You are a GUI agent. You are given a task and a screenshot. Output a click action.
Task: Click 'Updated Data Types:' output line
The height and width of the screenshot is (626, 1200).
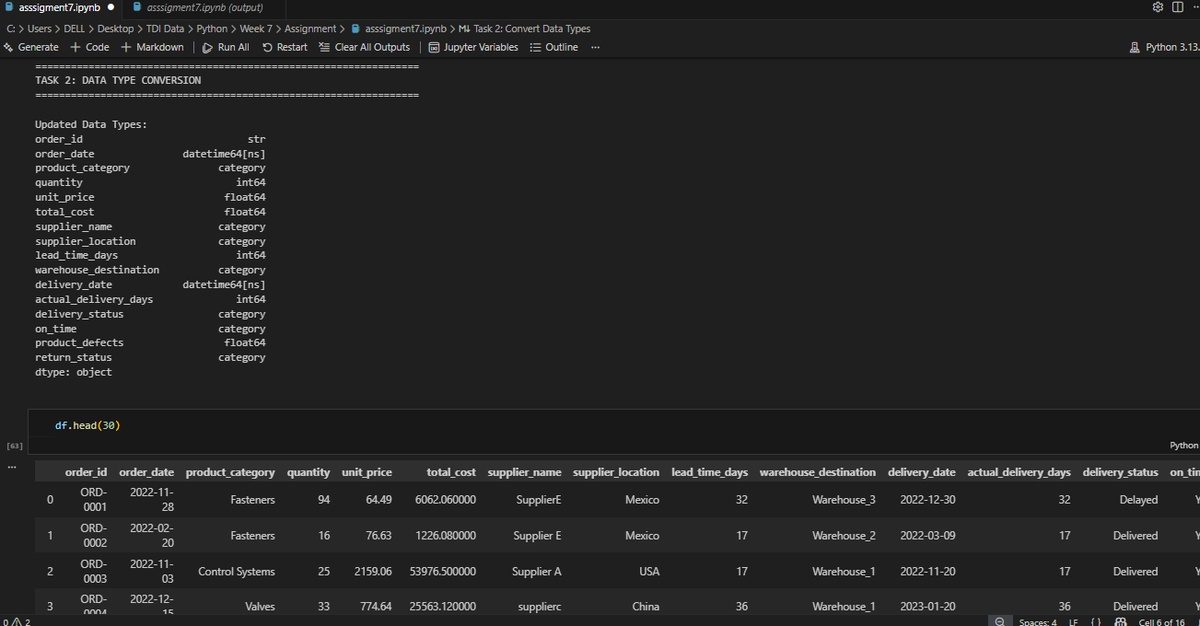coord(91,124)
